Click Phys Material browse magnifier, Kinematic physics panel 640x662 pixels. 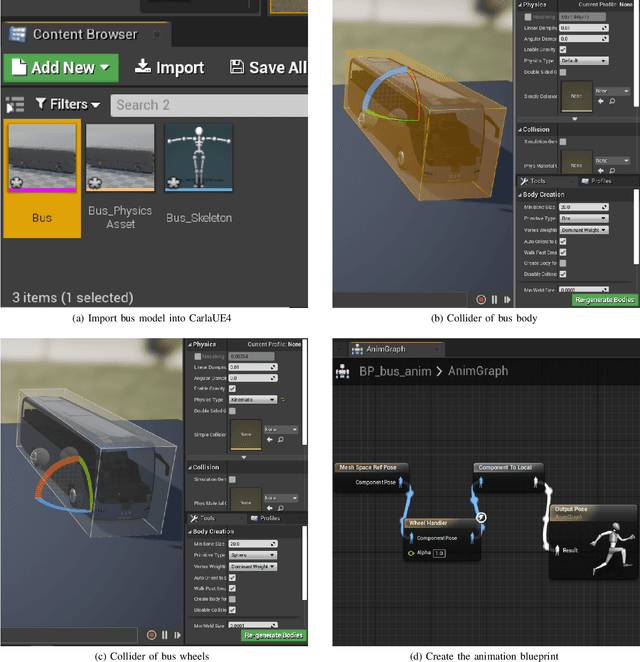[x=281, y=508]
